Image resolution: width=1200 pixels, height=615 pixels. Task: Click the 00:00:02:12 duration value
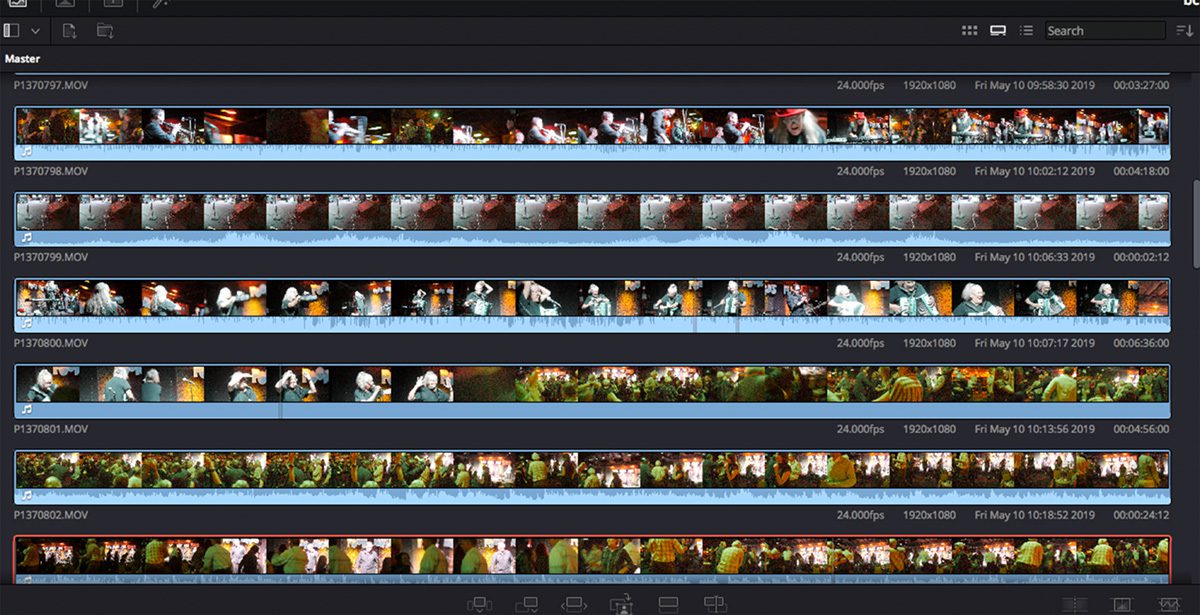point(1141,258)
